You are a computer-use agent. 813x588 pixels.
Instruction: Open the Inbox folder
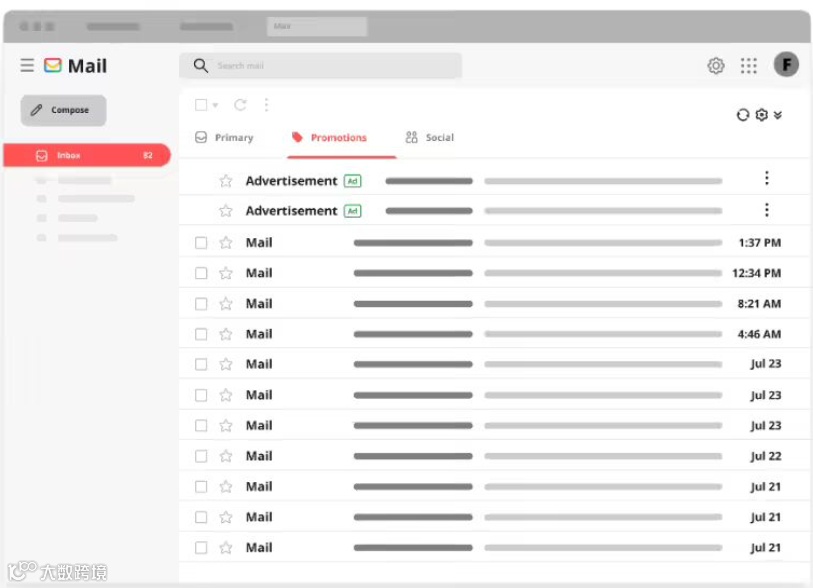click(87, 156)
